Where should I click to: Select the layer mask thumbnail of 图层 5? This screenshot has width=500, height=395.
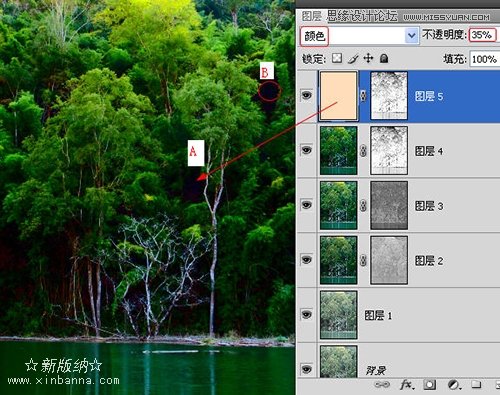pos(389,96)
